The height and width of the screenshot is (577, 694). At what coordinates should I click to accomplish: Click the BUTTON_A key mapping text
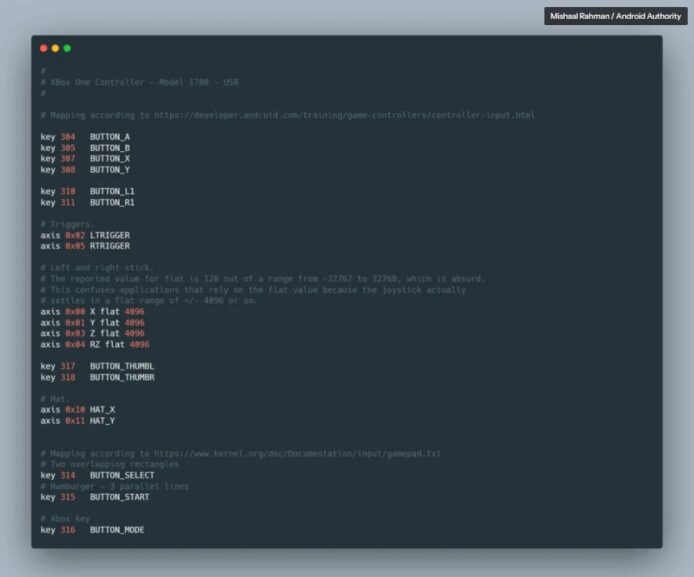point(110,136)
